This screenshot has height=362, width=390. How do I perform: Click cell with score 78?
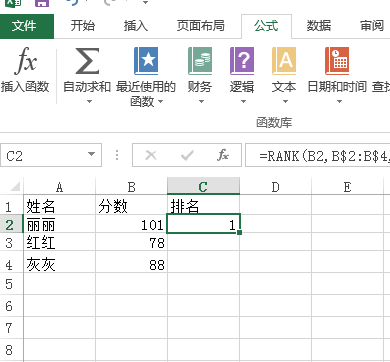click(x=131, y=243)
